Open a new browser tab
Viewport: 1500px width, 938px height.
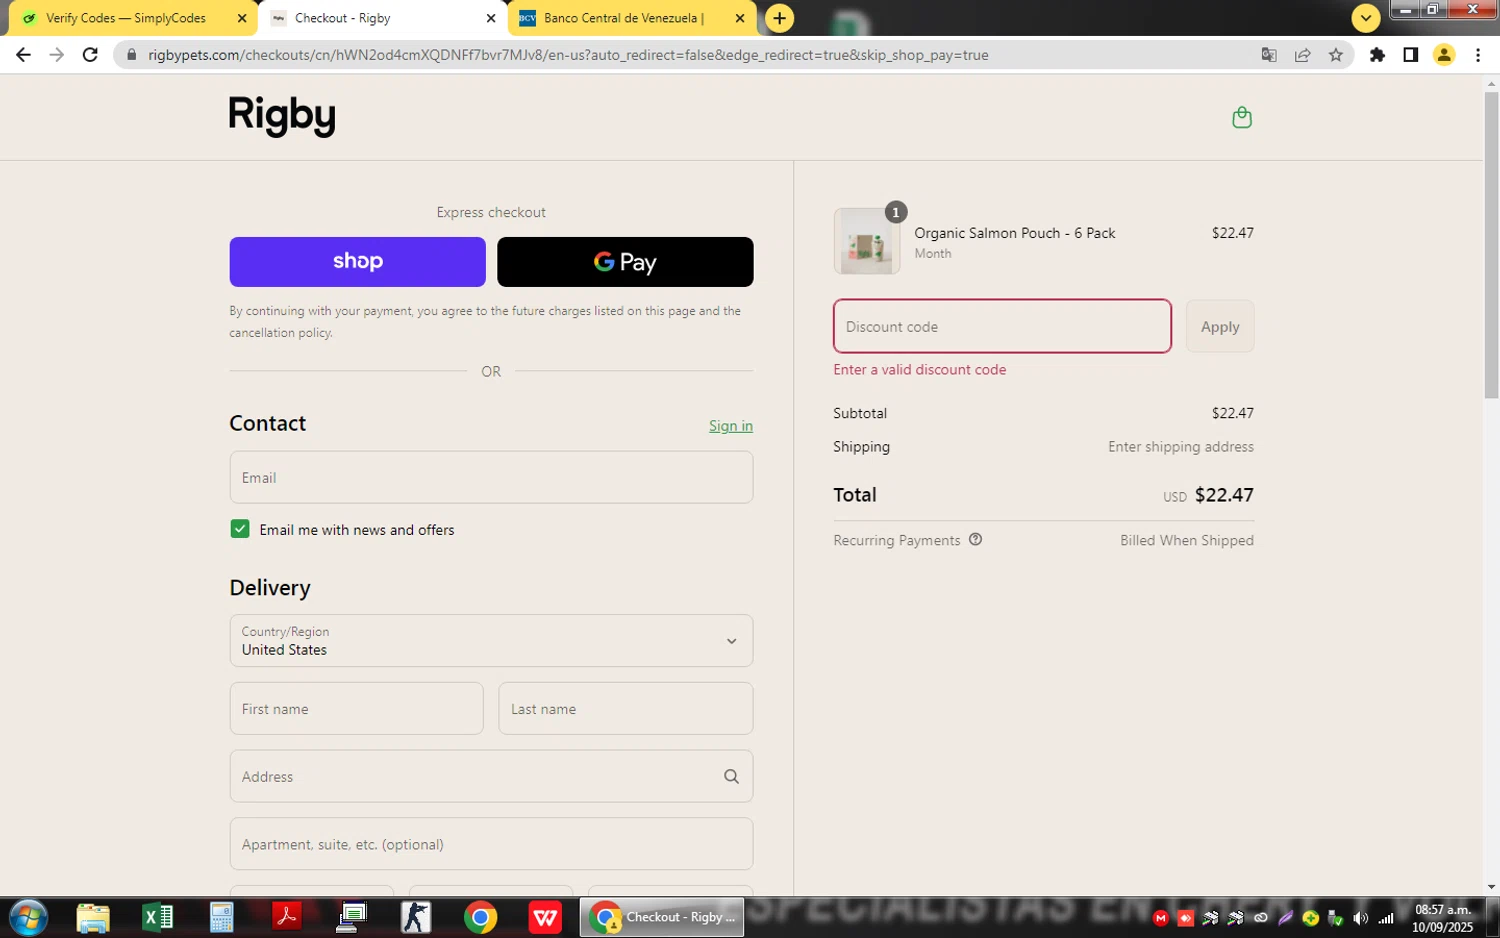click(779, 18)
